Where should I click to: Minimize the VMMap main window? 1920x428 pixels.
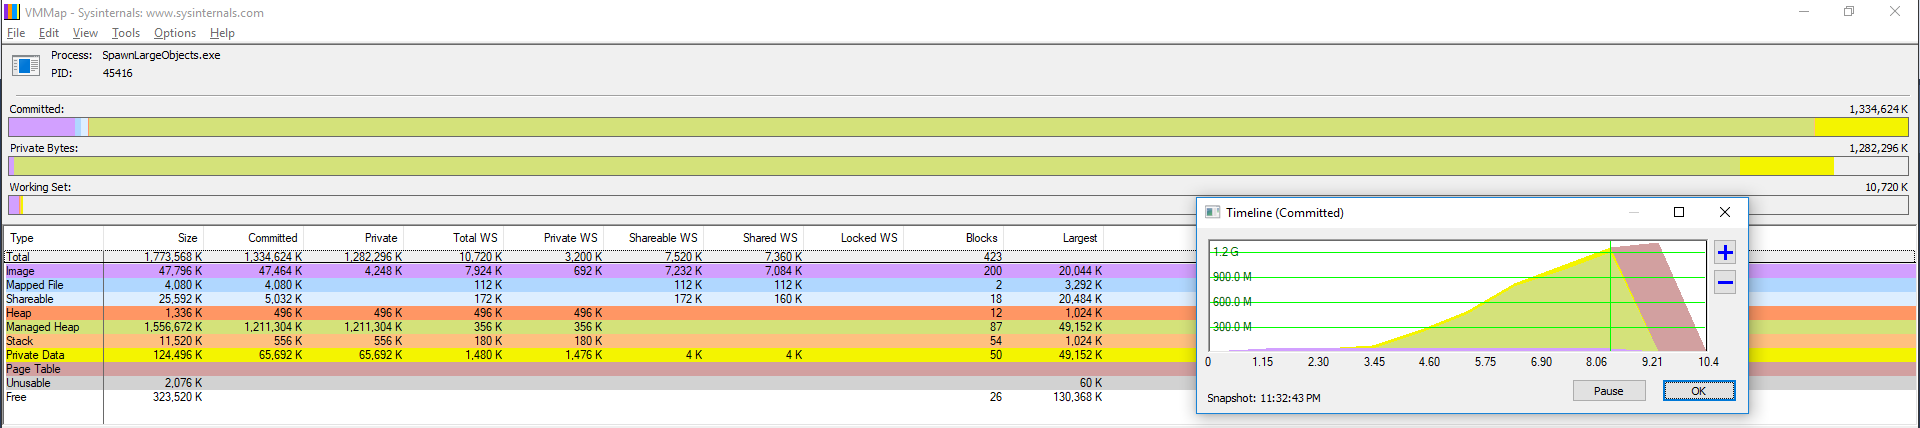pyautogui.click(x=1804, y=12)
